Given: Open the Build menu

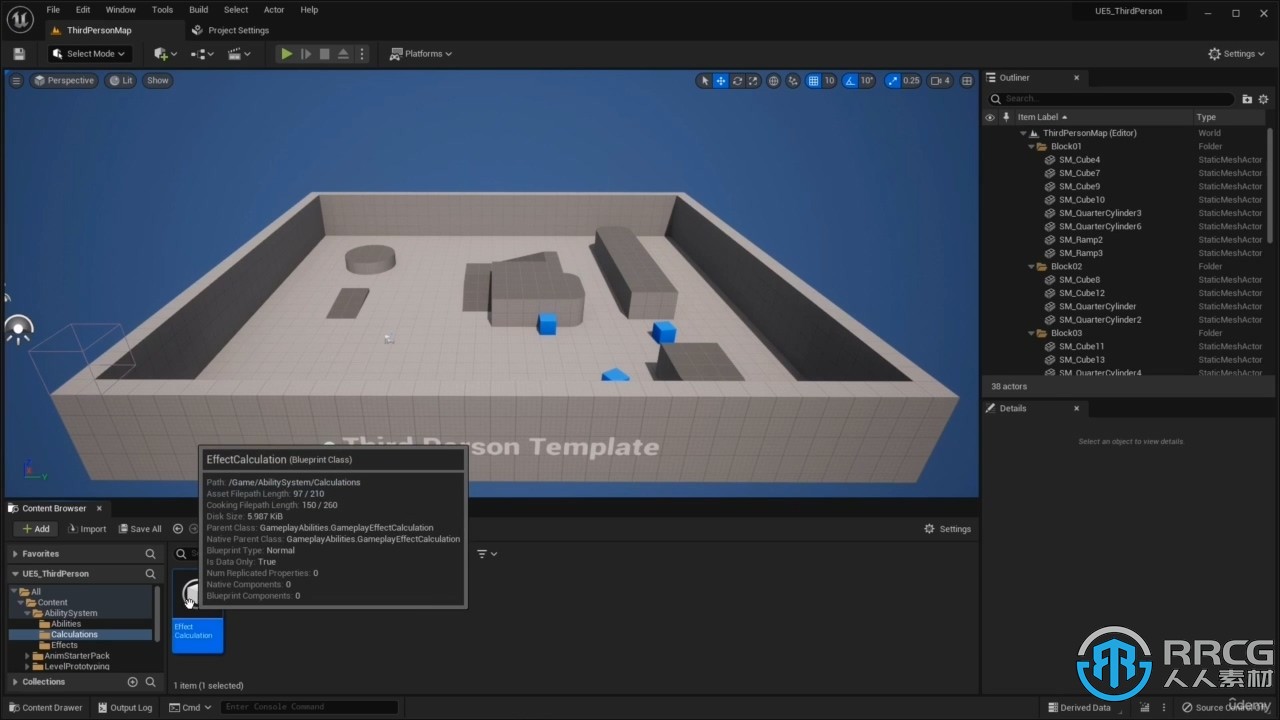Looking at the screenshot, I should click(x=199, y=10).
